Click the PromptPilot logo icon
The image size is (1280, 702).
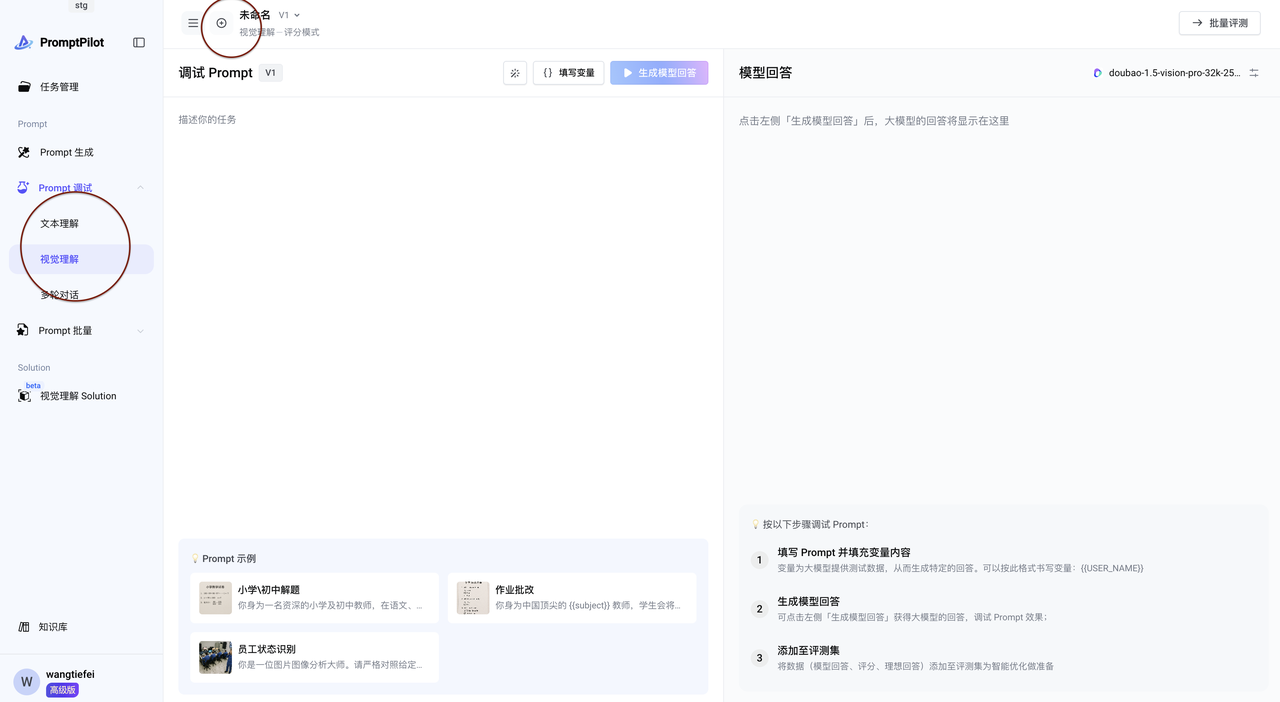point(23,42)
